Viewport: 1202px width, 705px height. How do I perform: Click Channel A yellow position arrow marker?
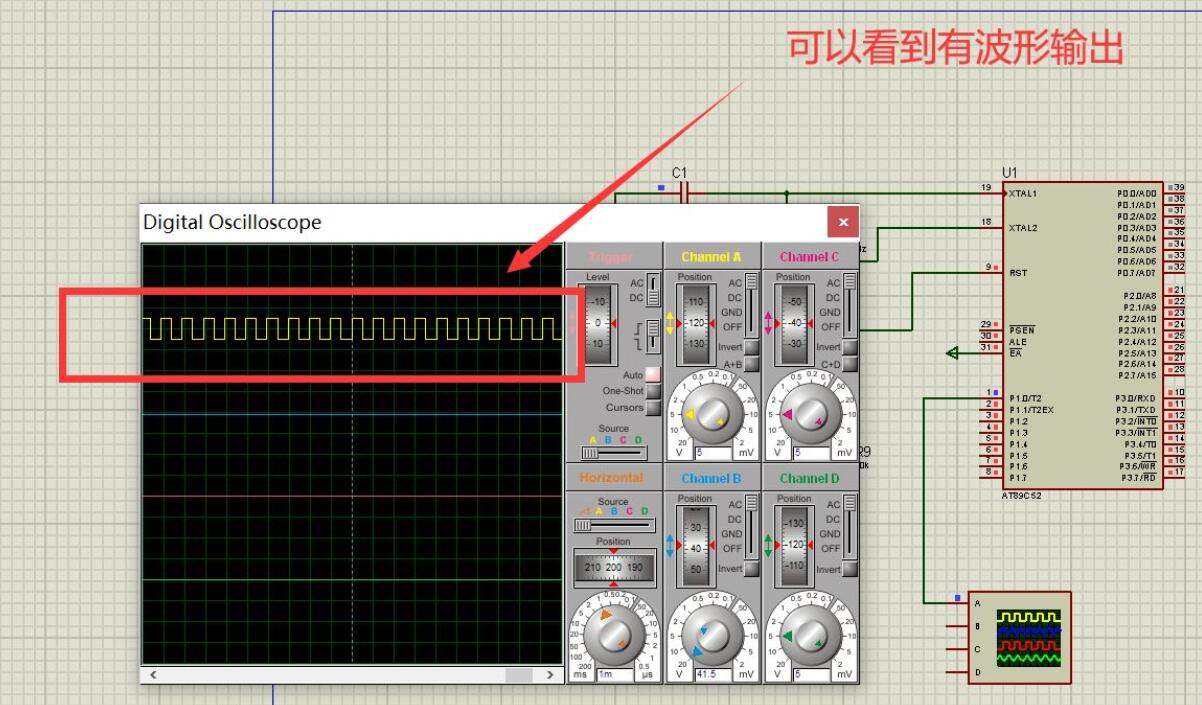671,323
